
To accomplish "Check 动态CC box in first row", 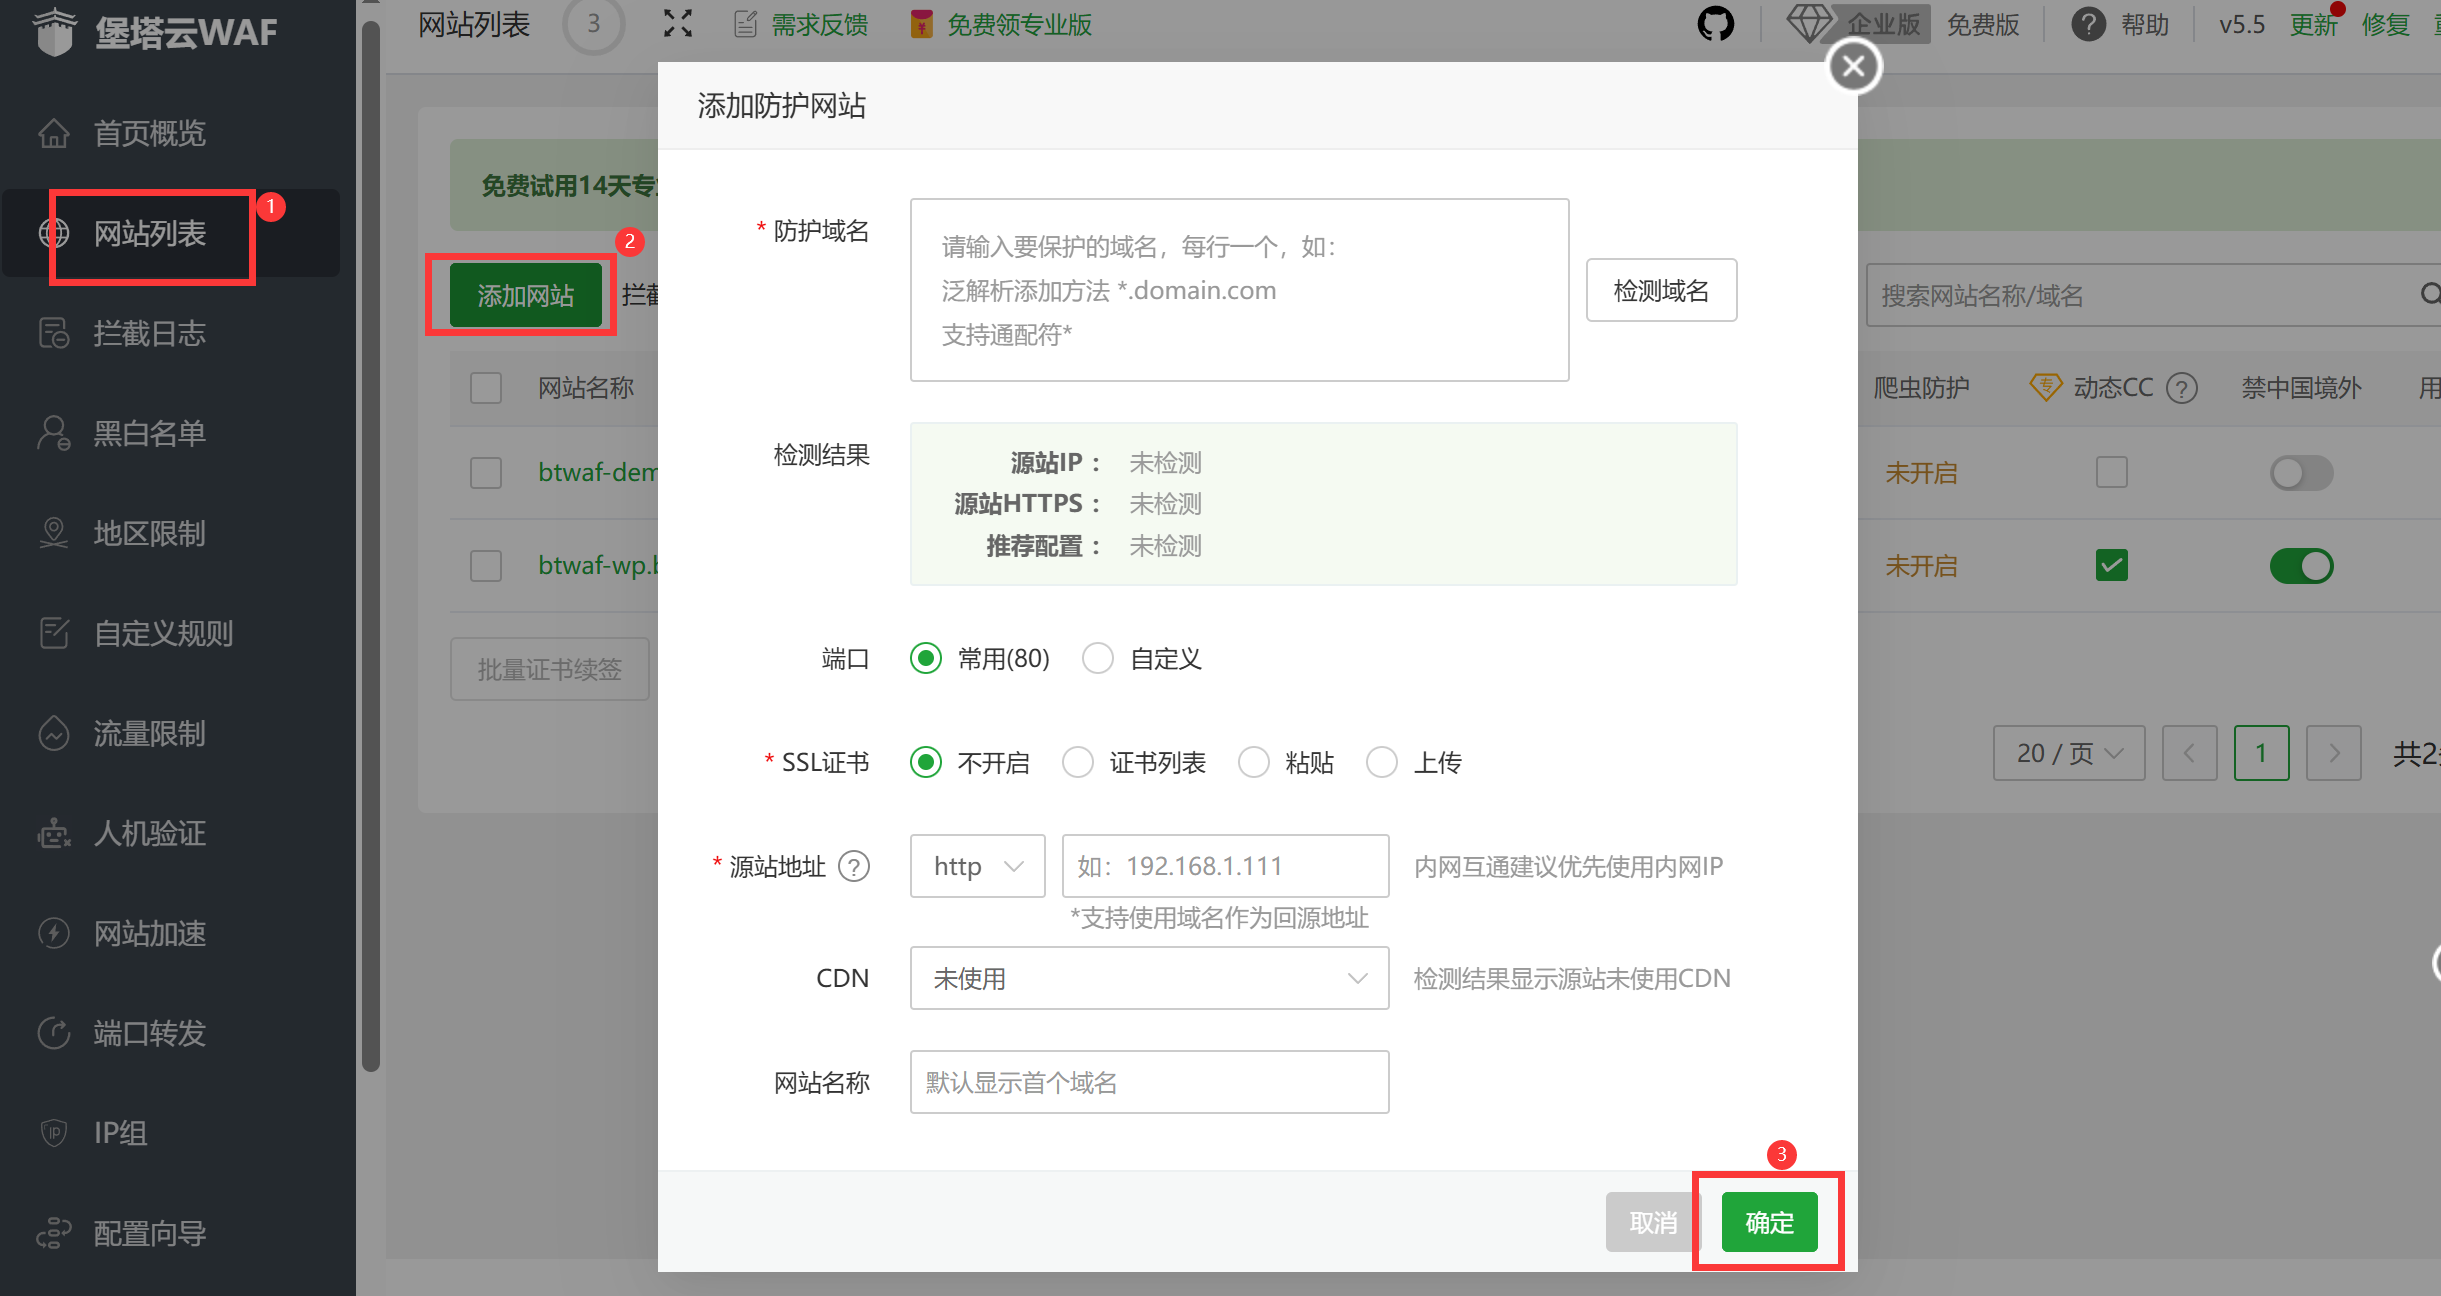I will [2112, 472].
